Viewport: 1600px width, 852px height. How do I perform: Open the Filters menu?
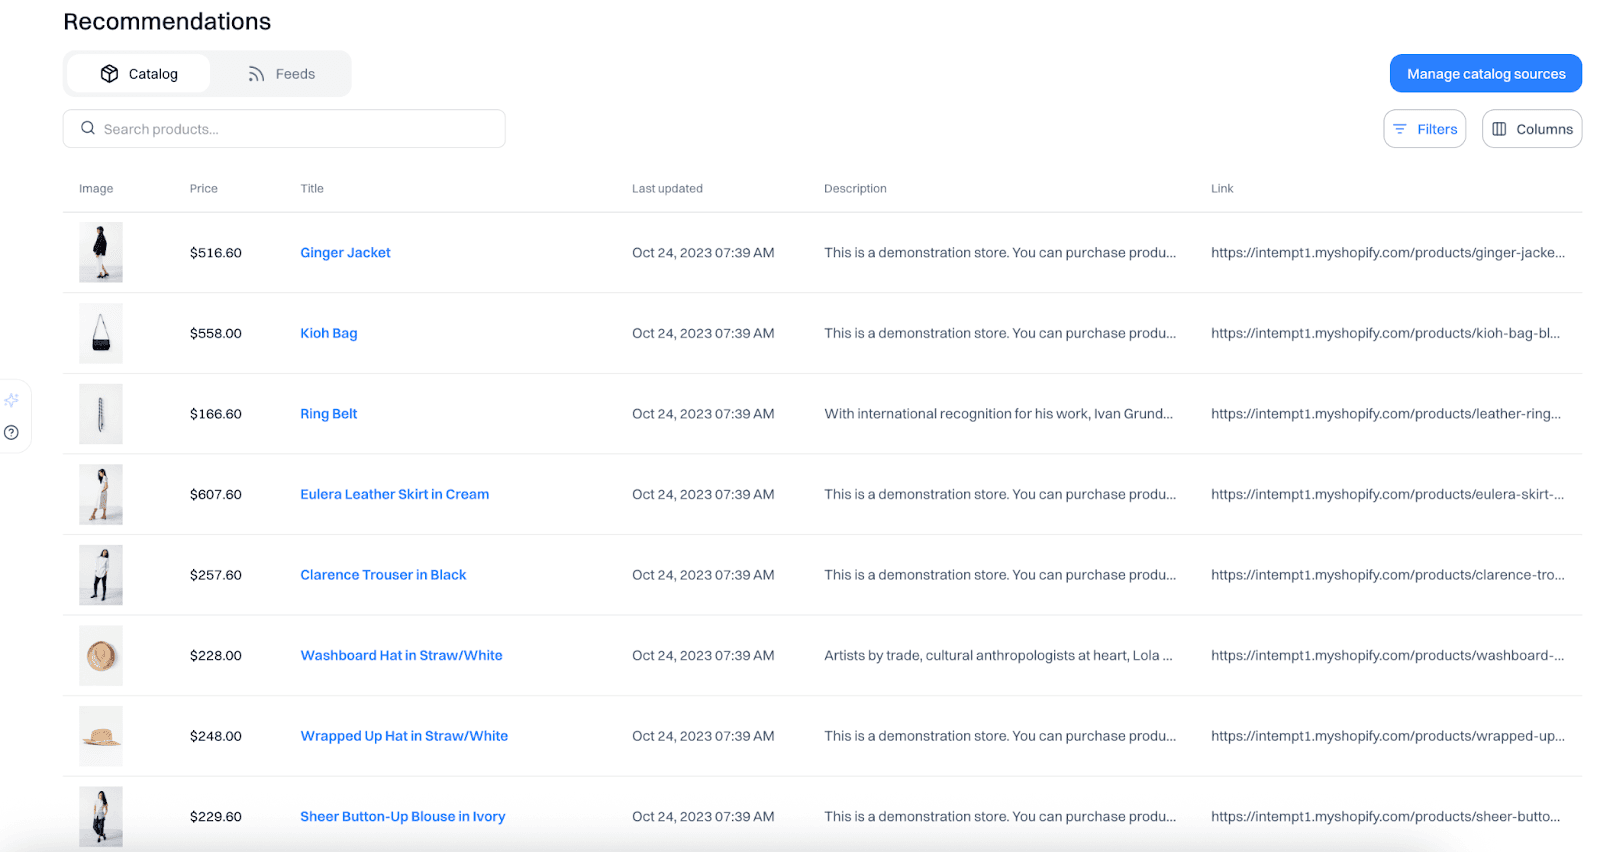pos(1424,129)
